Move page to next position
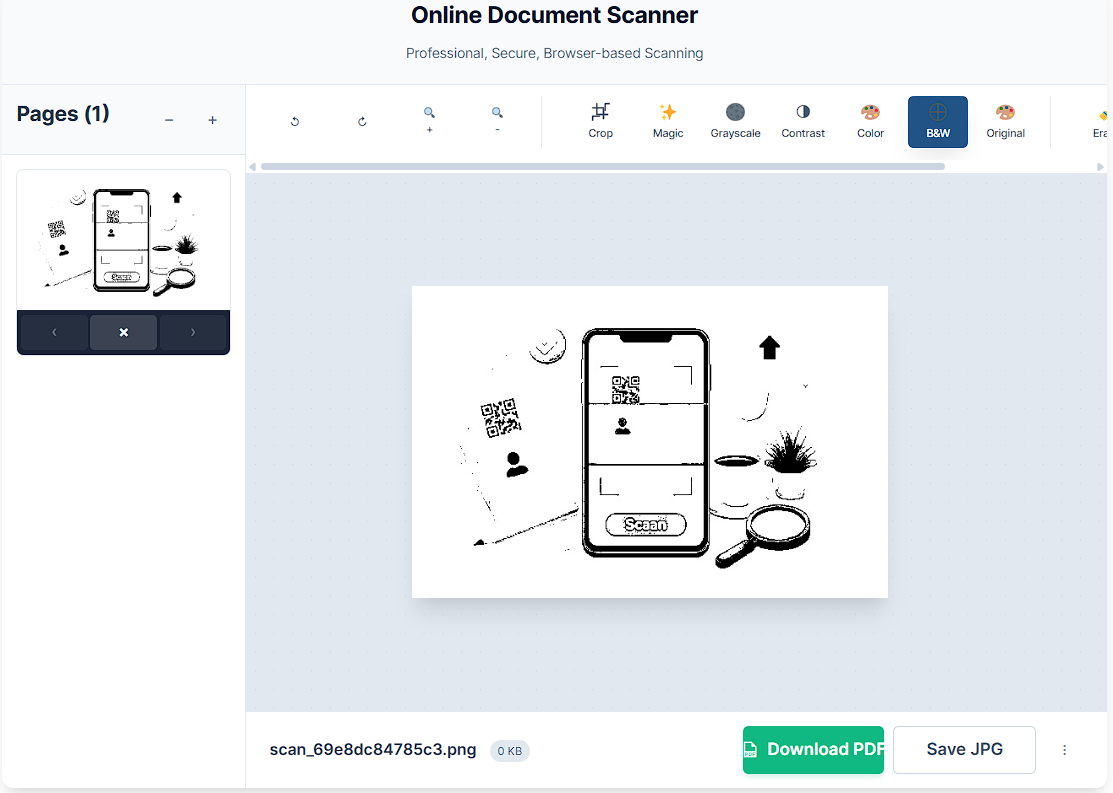 point(192,332)
